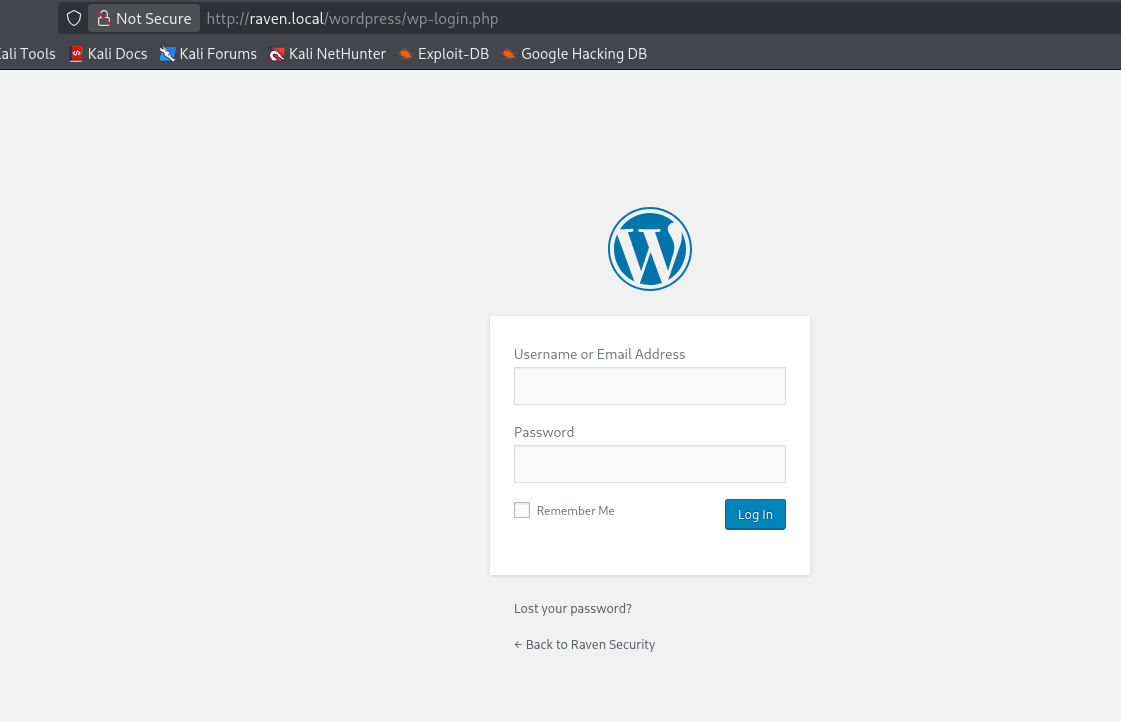Click the browser address bar
Viewport: 1121px width, 722px height.
click(352, 17)
